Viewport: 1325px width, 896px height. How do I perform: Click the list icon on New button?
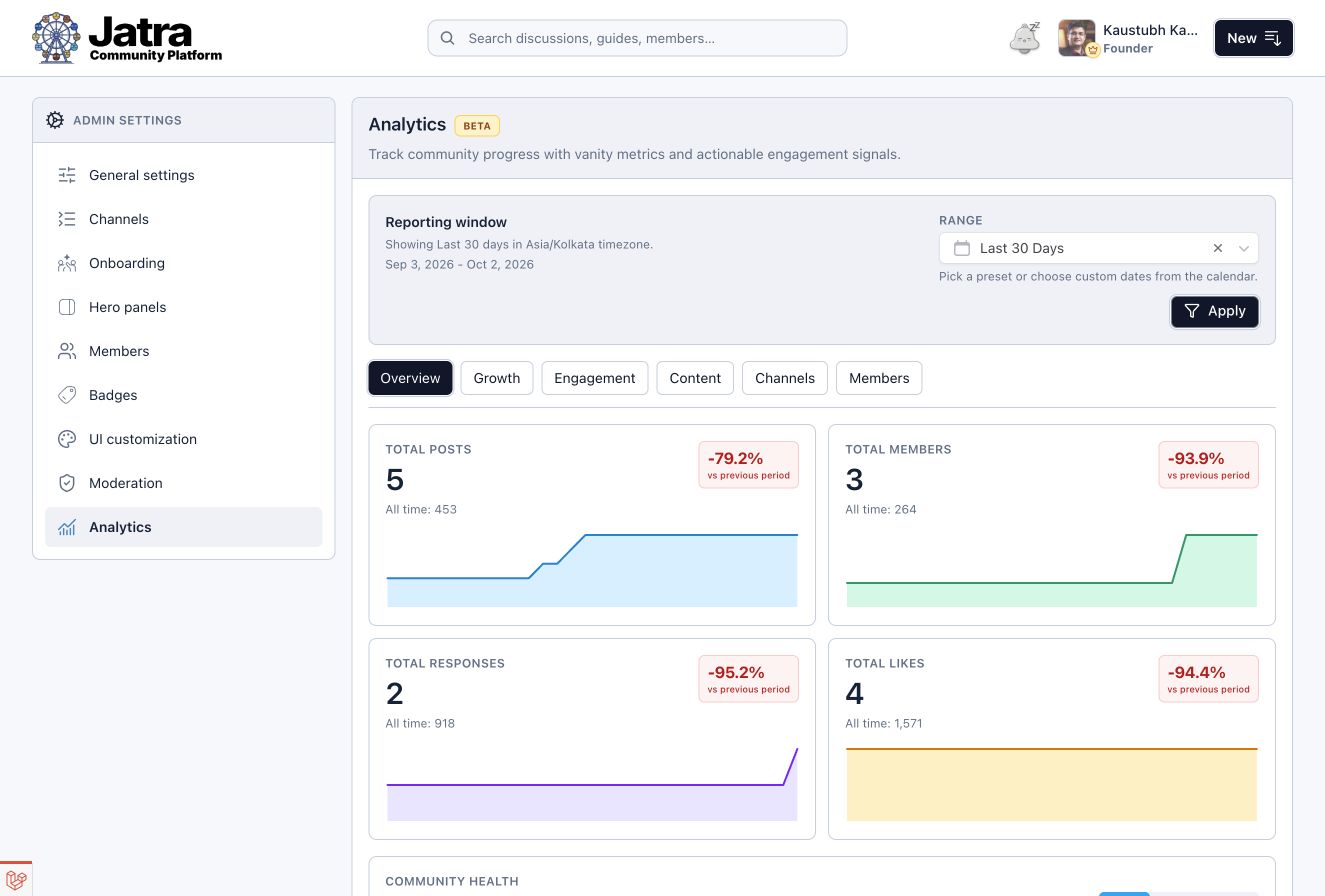pyautogui.click(x=1273, y=38)
